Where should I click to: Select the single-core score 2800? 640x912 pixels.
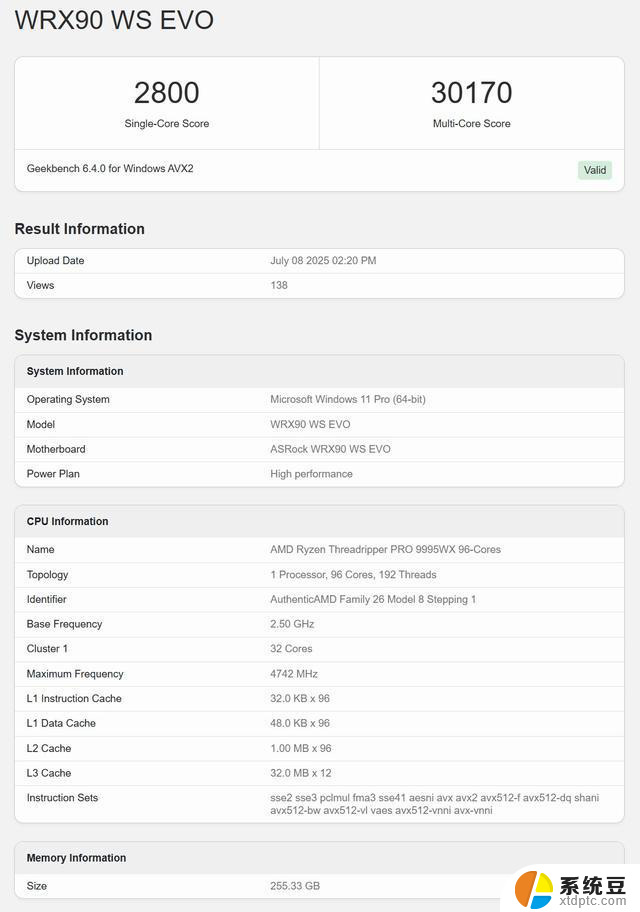(166, 92)
